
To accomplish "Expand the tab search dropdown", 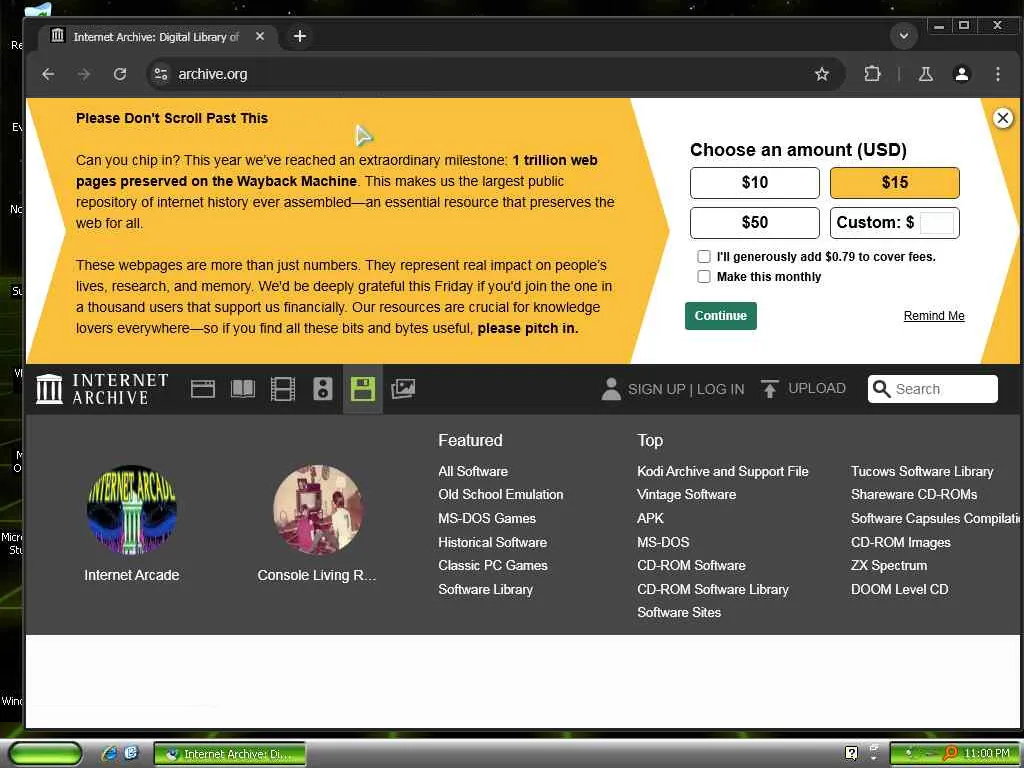I will click(x=904, y=36).
